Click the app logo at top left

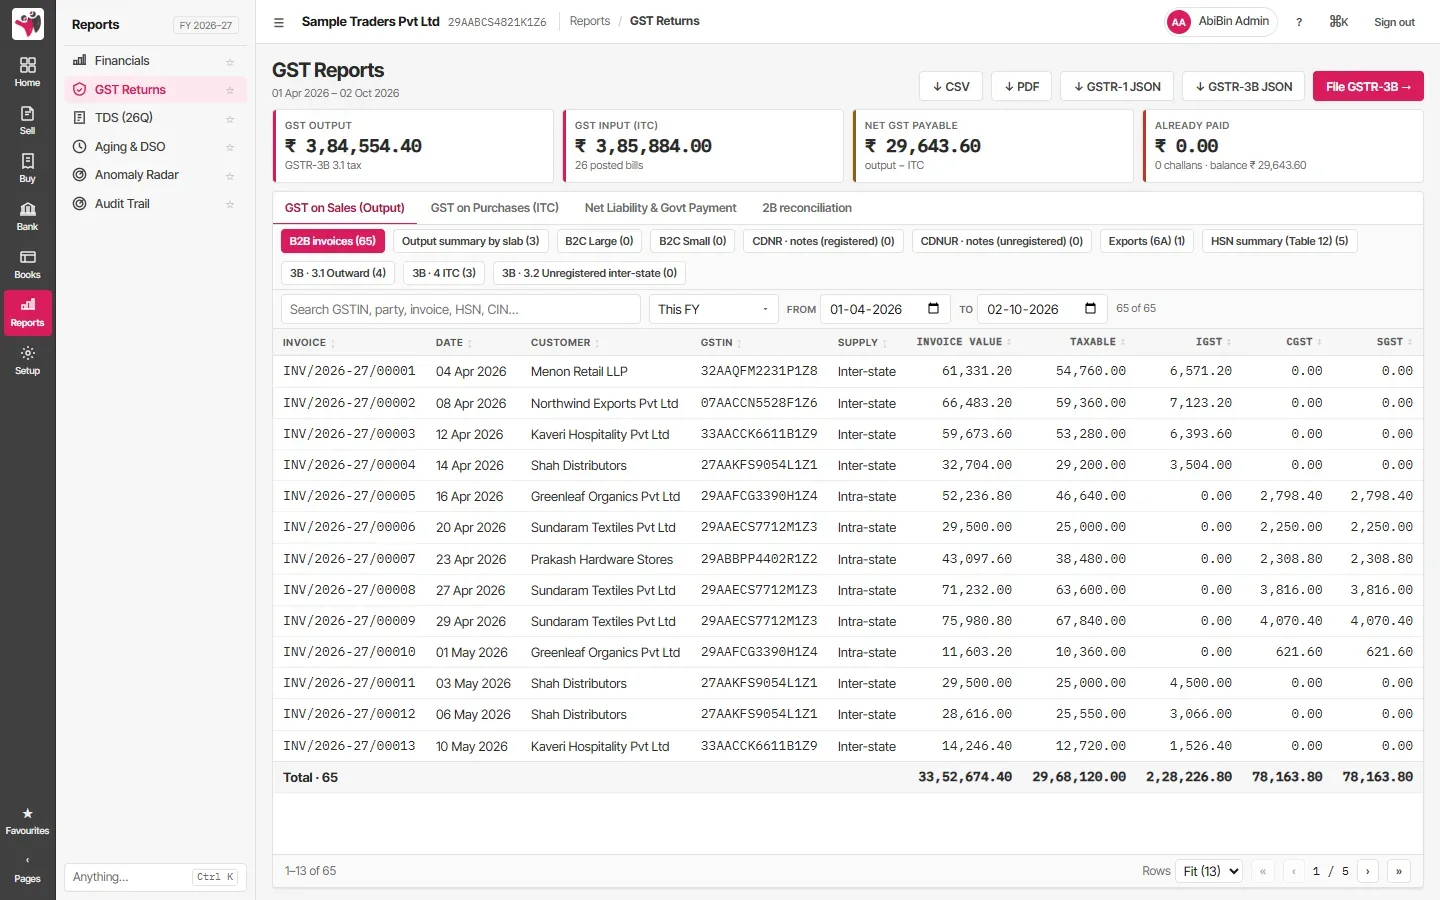(28, 24)
